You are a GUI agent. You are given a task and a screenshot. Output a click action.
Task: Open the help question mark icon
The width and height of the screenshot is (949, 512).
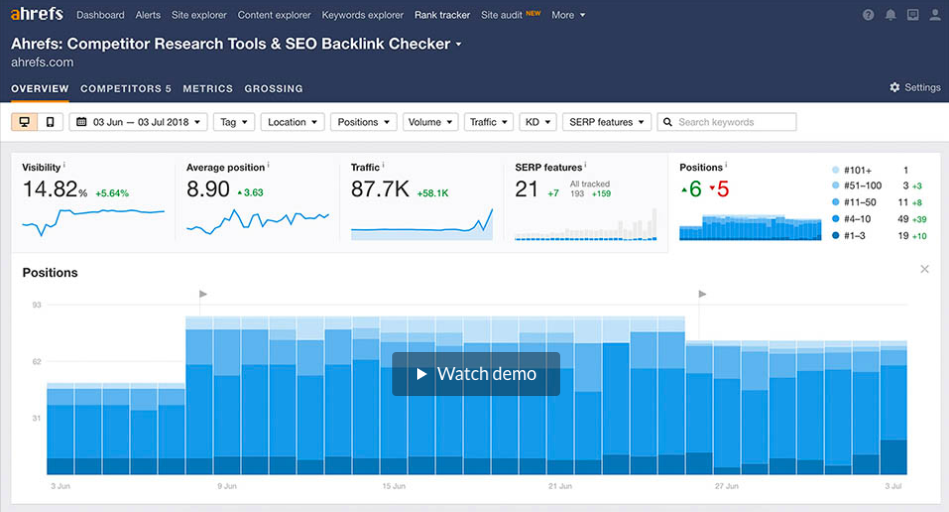[868, 15]
